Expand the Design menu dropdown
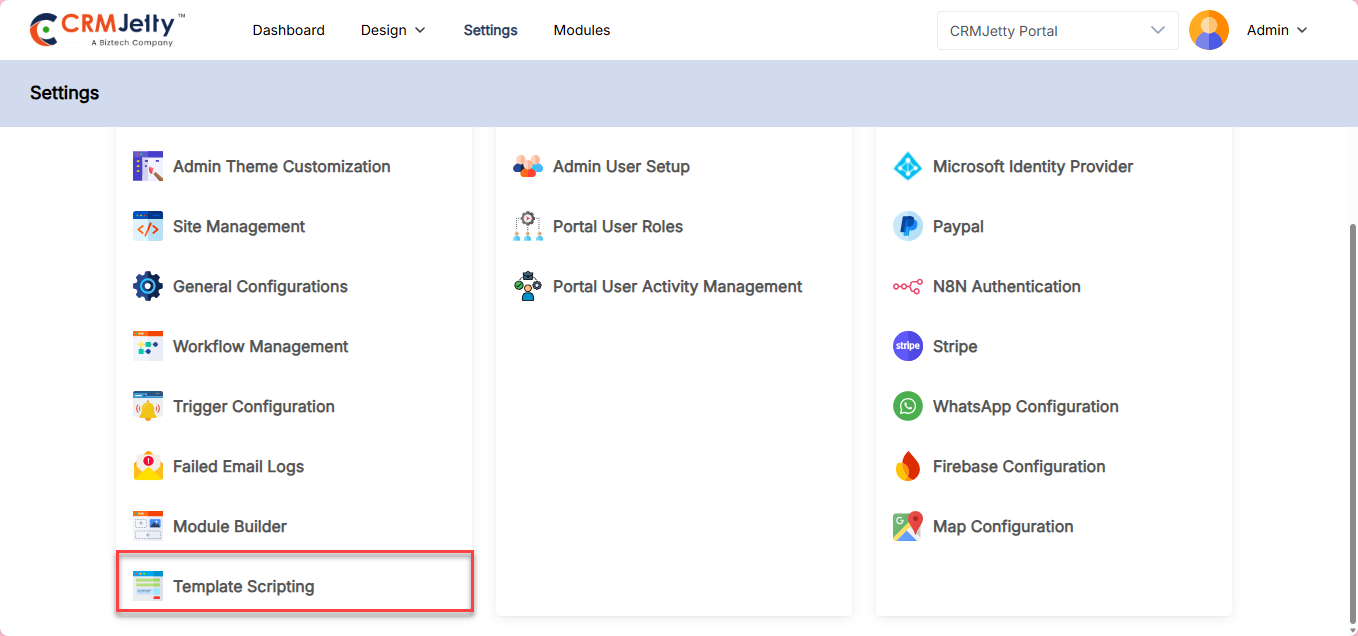Viewport: 1358px width, 636px height. [393, 30]
